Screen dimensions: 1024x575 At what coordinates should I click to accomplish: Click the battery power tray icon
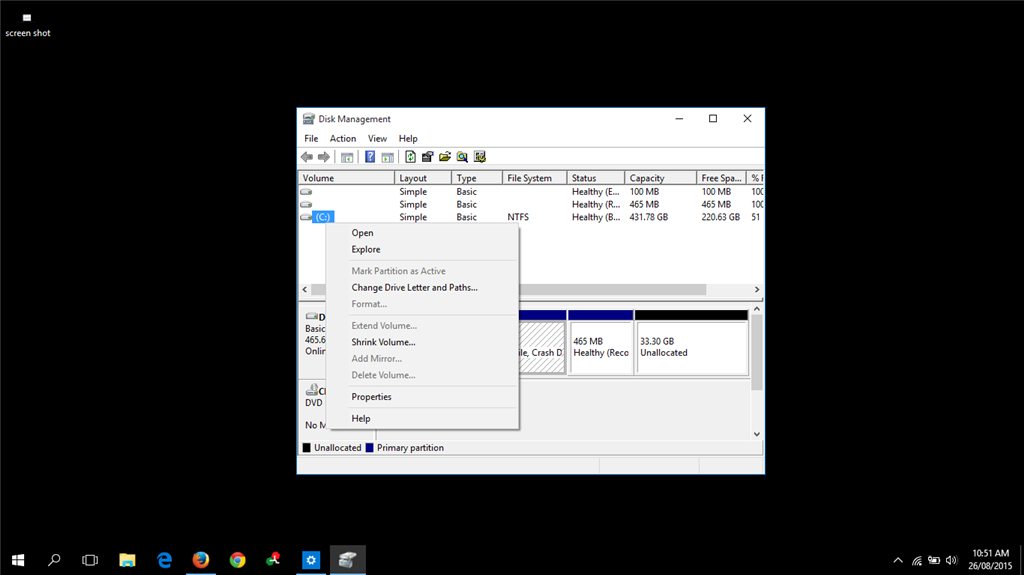coord(935,561)
